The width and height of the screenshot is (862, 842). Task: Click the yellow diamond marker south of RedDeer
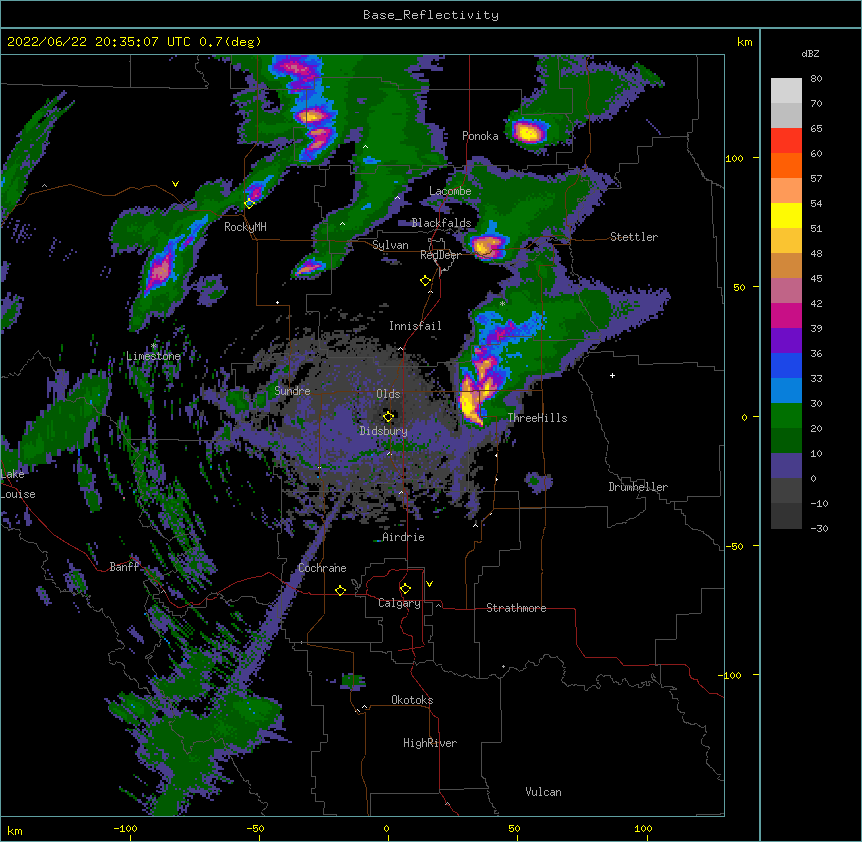click(x=425, y=281)
